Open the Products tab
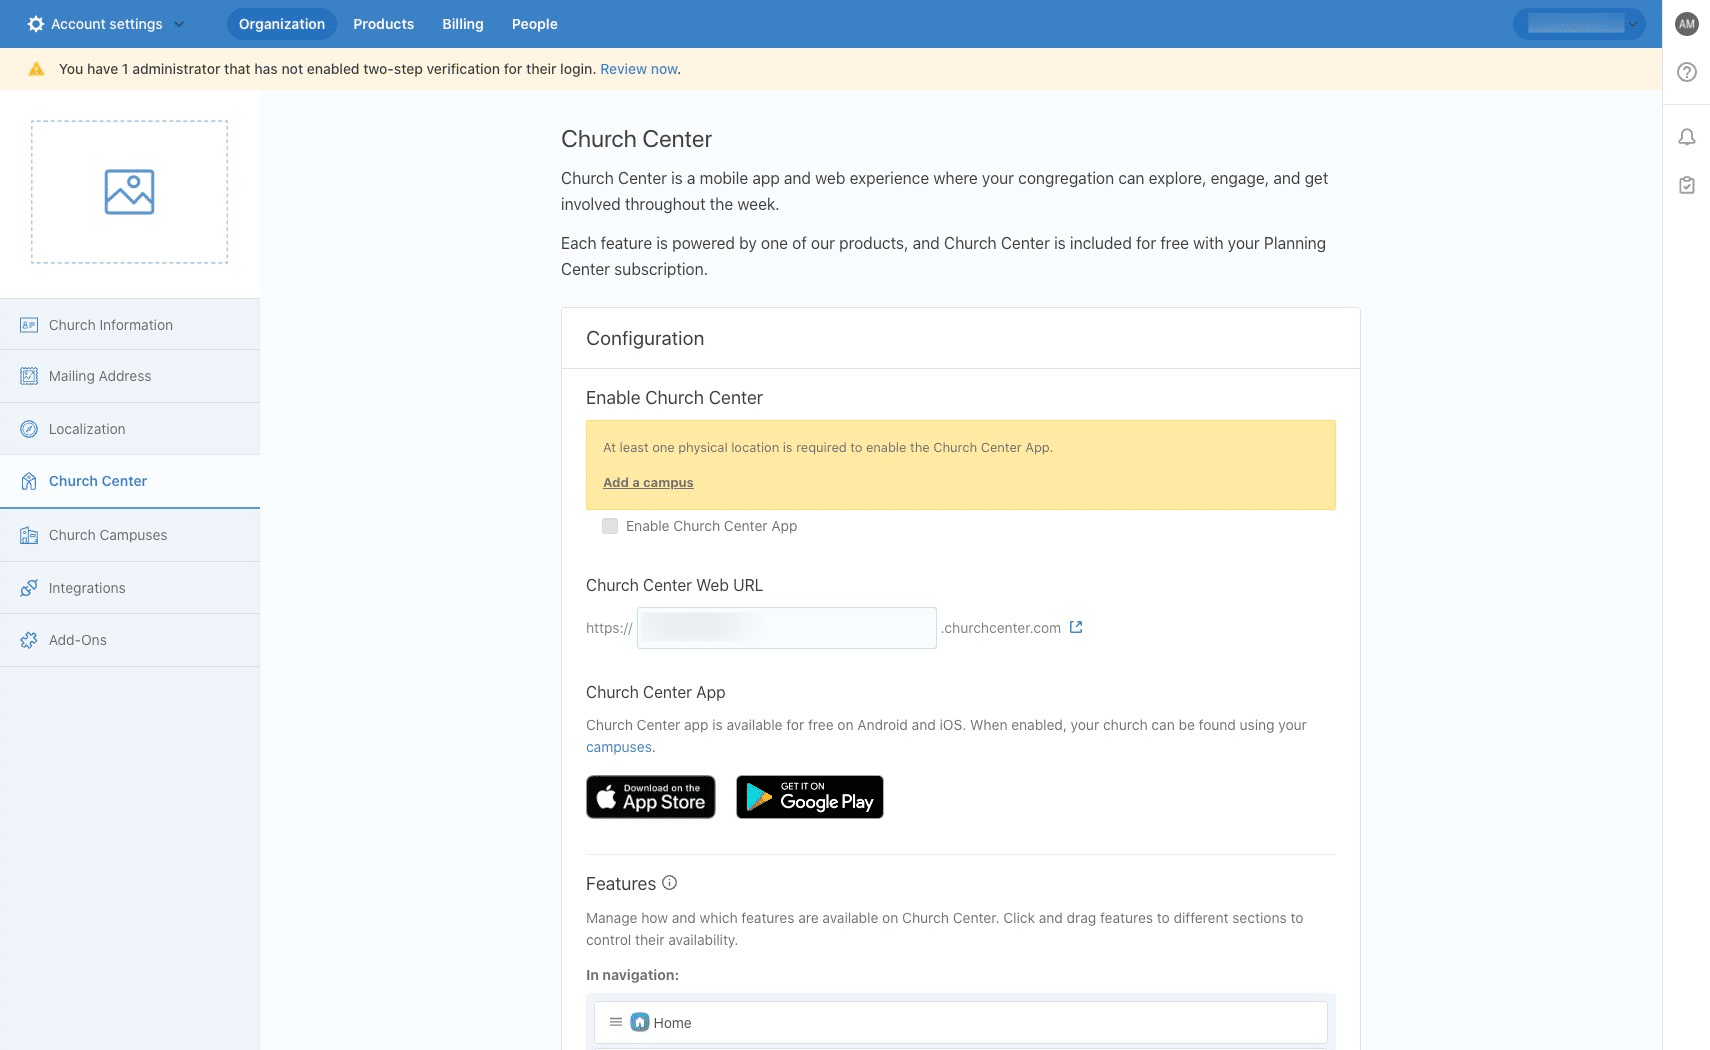Screen dimensions: 1710x1050 click(383, 24)
